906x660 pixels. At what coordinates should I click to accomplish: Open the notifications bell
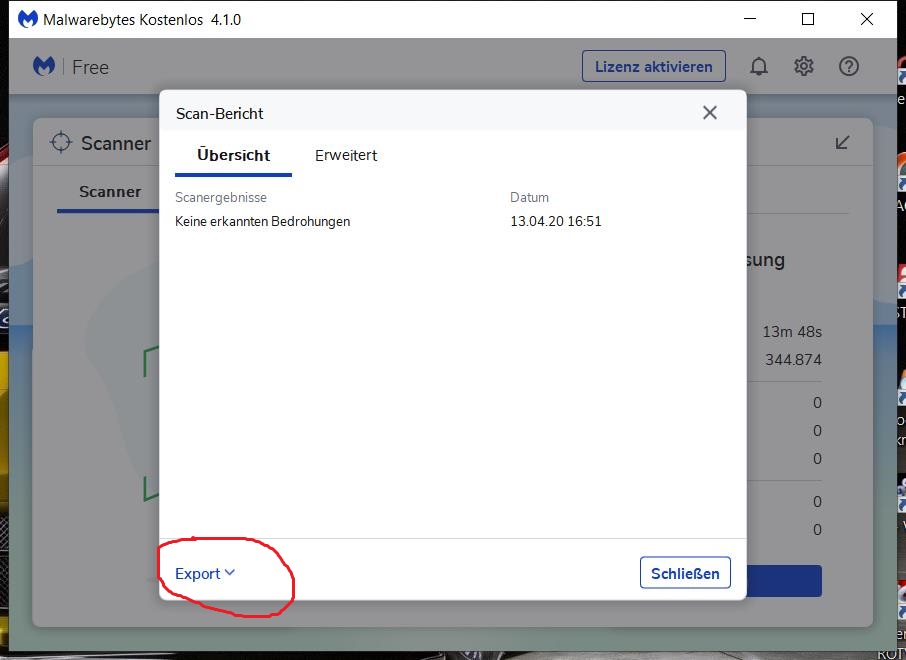[759, 66]
